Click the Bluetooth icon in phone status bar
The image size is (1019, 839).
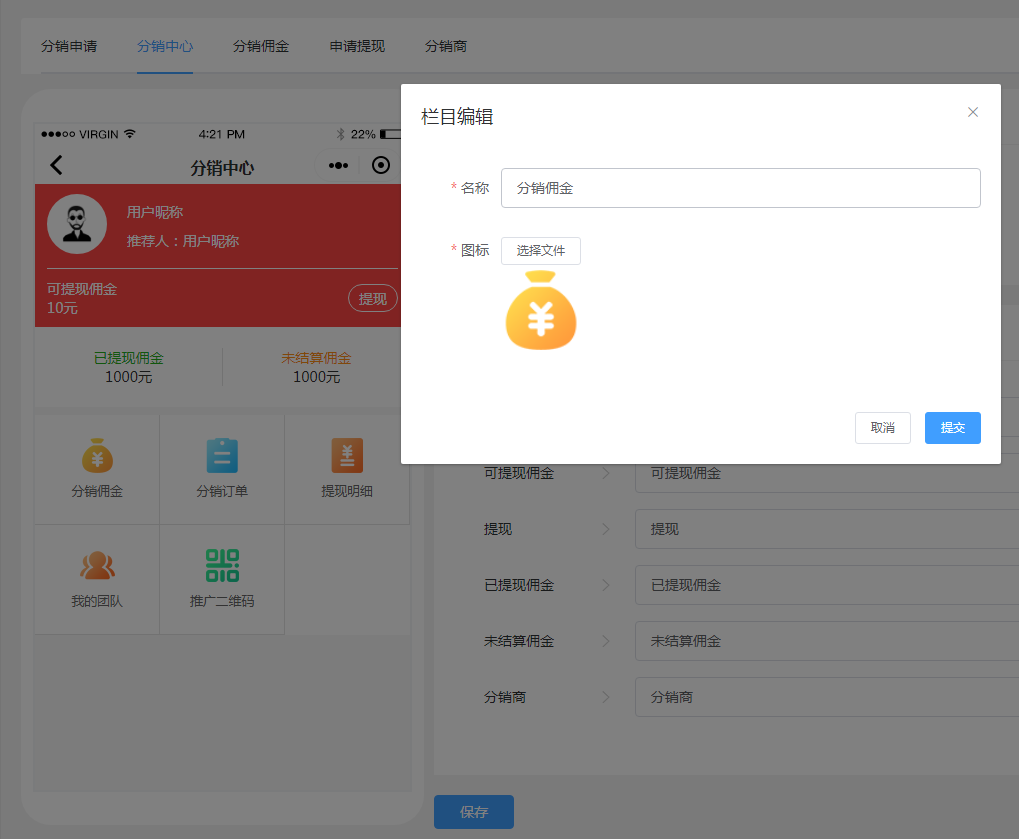pos(341,134)
